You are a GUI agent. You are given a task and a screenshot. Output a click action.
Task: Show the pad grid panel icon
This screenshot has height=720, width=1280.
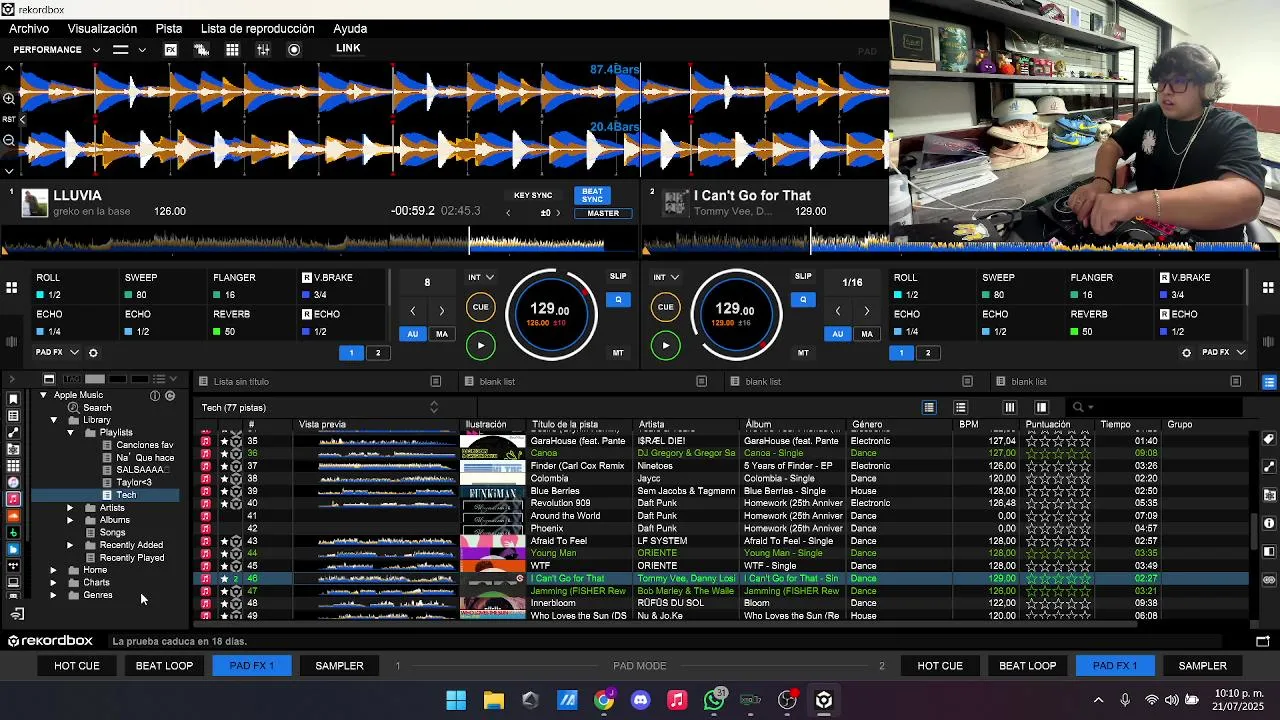pyautogui.click(x=232, y=50)
